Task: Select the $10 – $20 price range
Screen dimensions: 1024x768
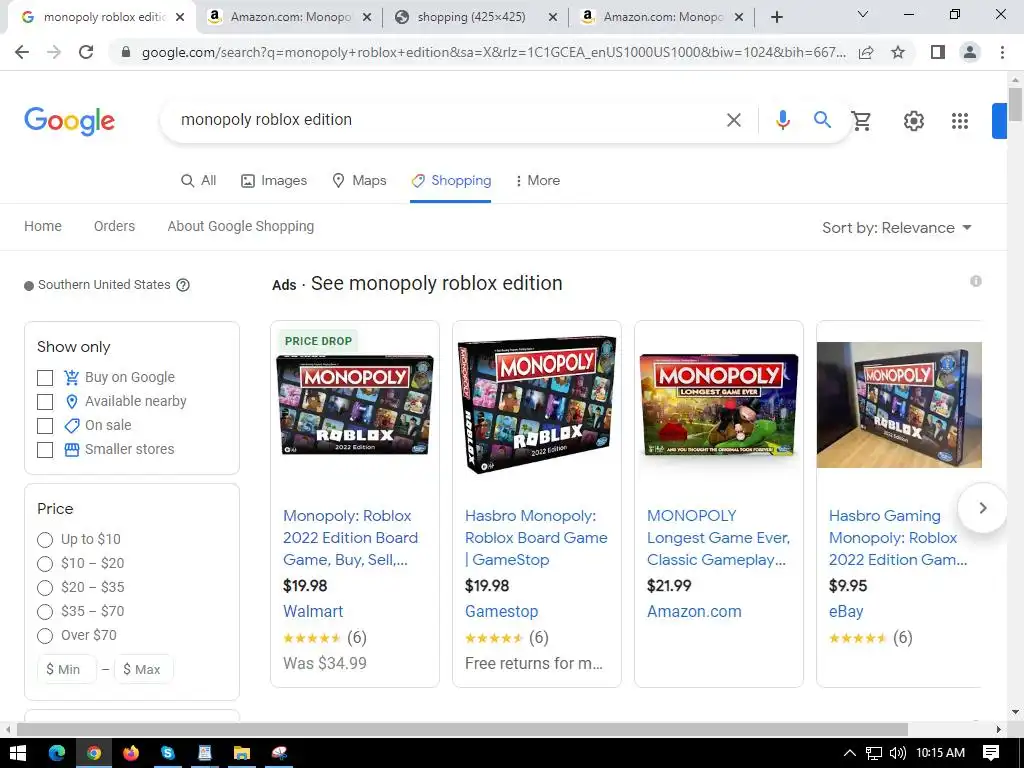Action: tap(45, 564)
